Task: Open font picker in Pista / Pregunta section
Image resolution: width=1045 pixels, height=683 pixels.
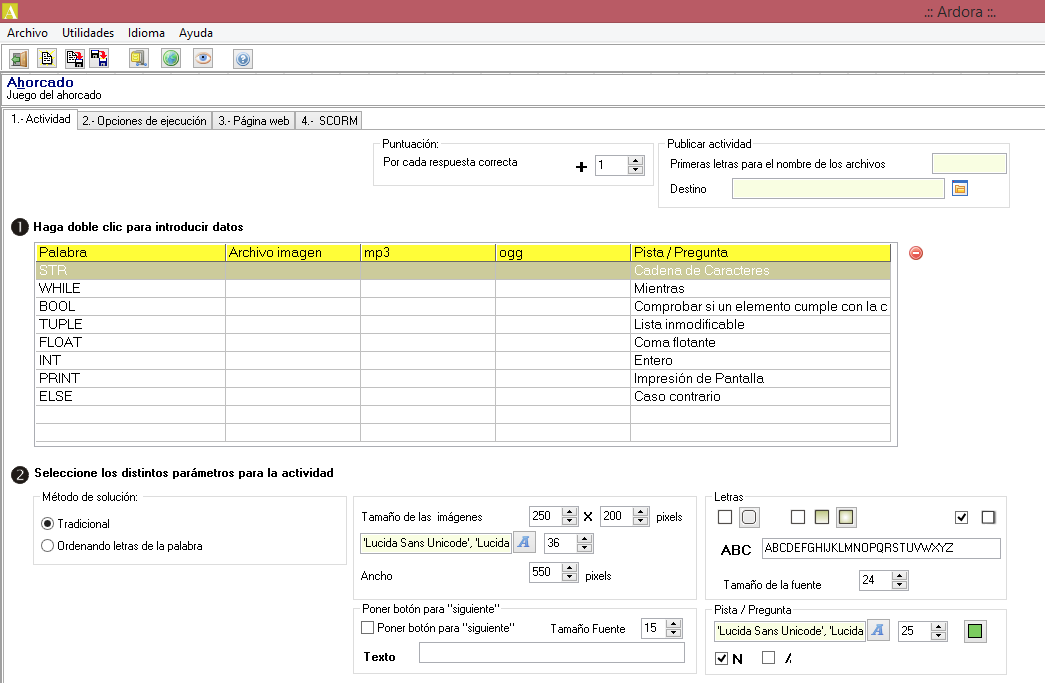Action: point(878,630)
